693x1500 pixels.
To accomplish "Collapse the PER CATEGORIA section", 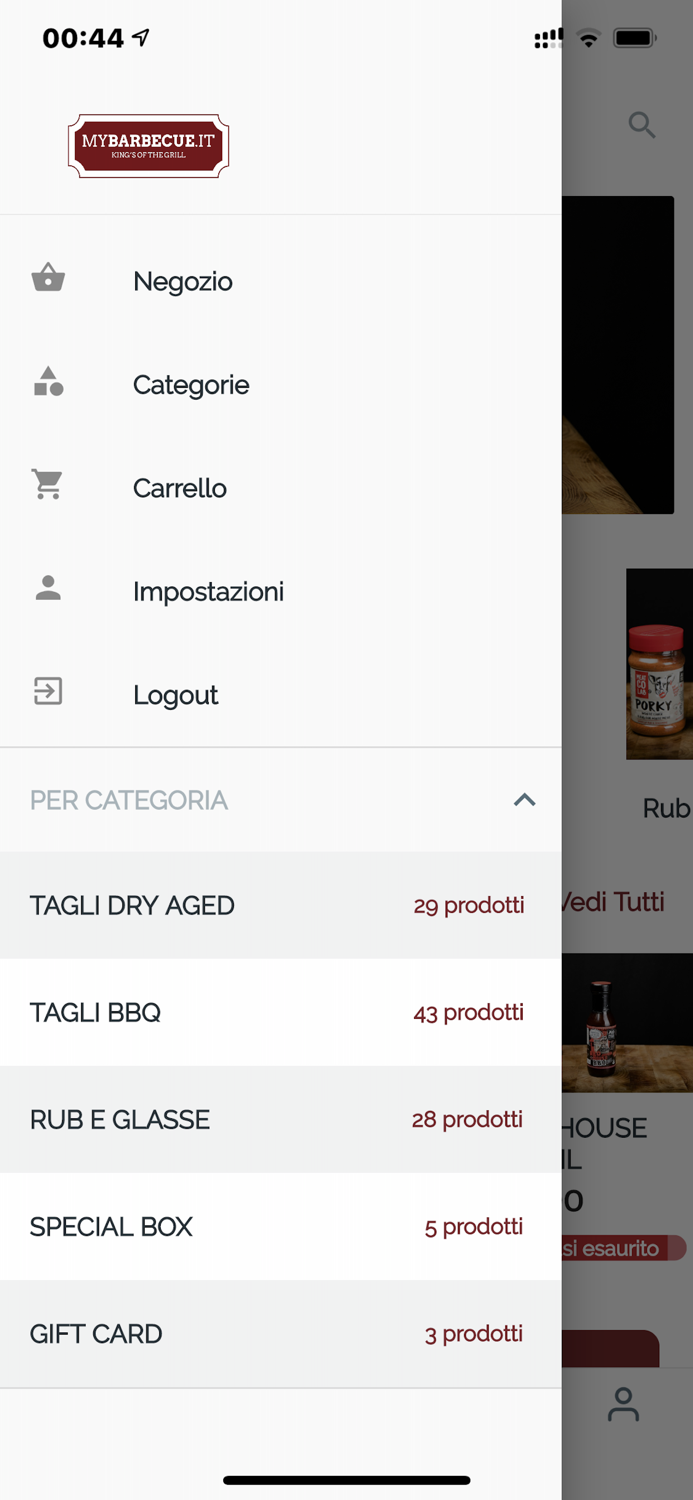I will [524, 800].
